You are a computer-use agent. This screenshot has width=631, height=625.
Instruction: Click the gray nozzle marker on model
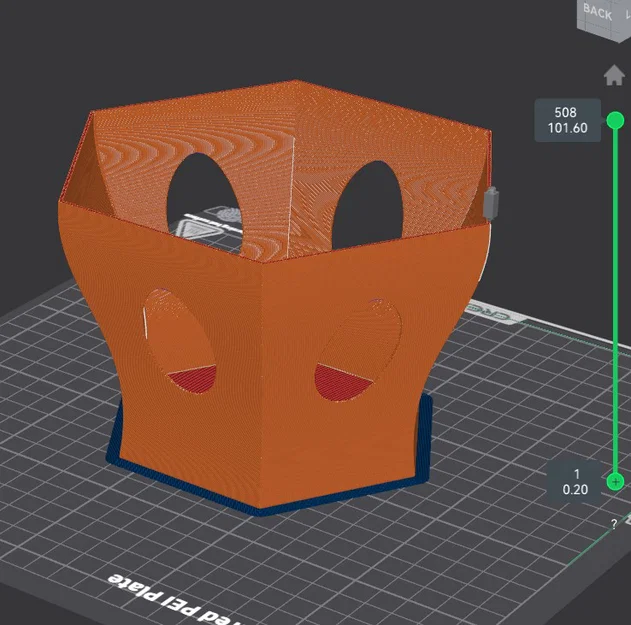point(491,203)
